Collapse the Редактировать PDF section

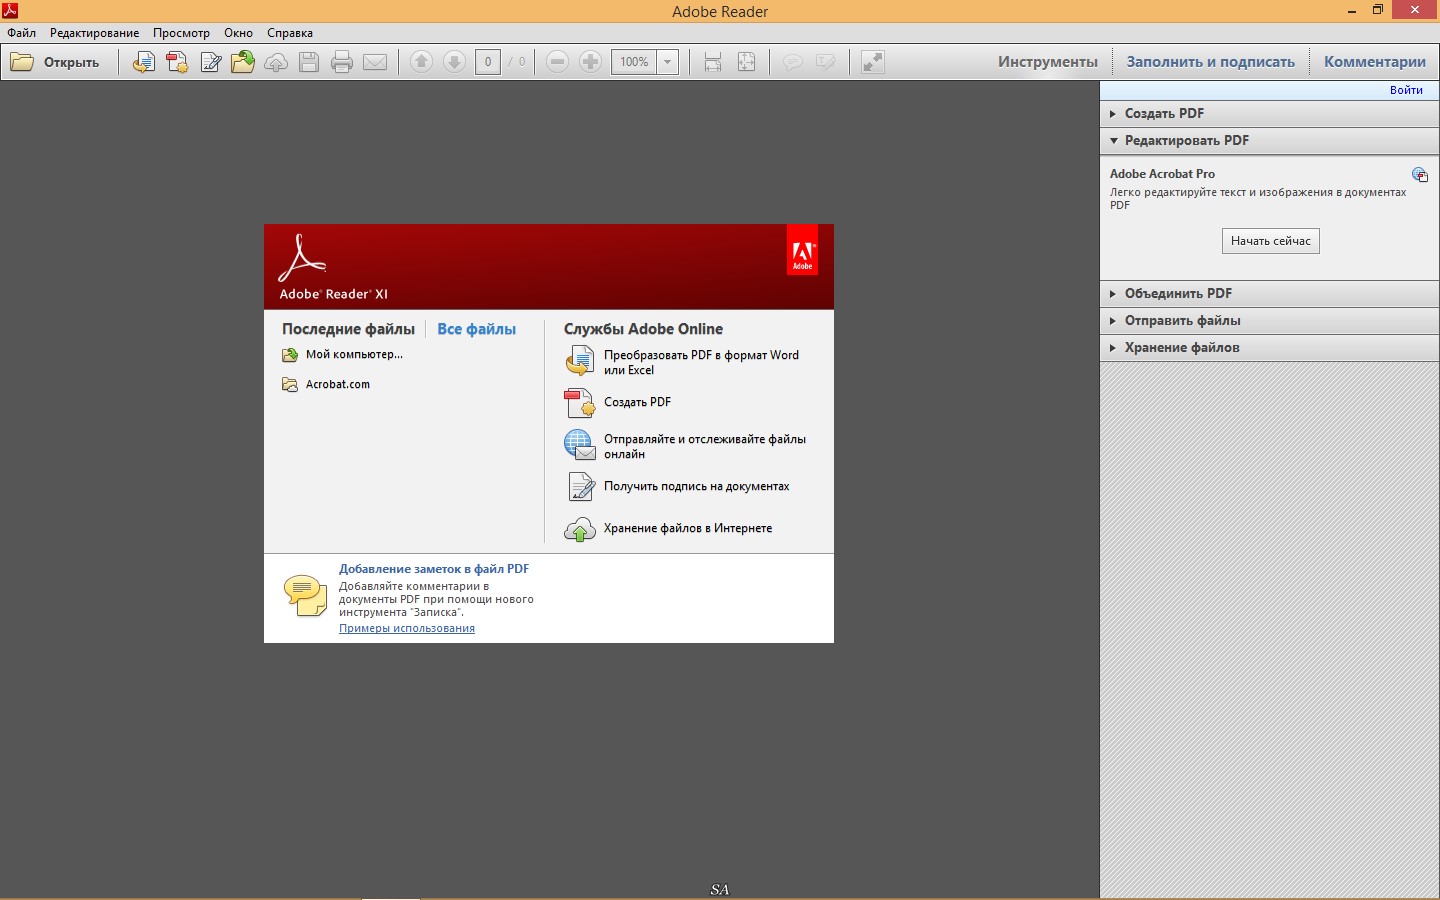click(1269, 141)
